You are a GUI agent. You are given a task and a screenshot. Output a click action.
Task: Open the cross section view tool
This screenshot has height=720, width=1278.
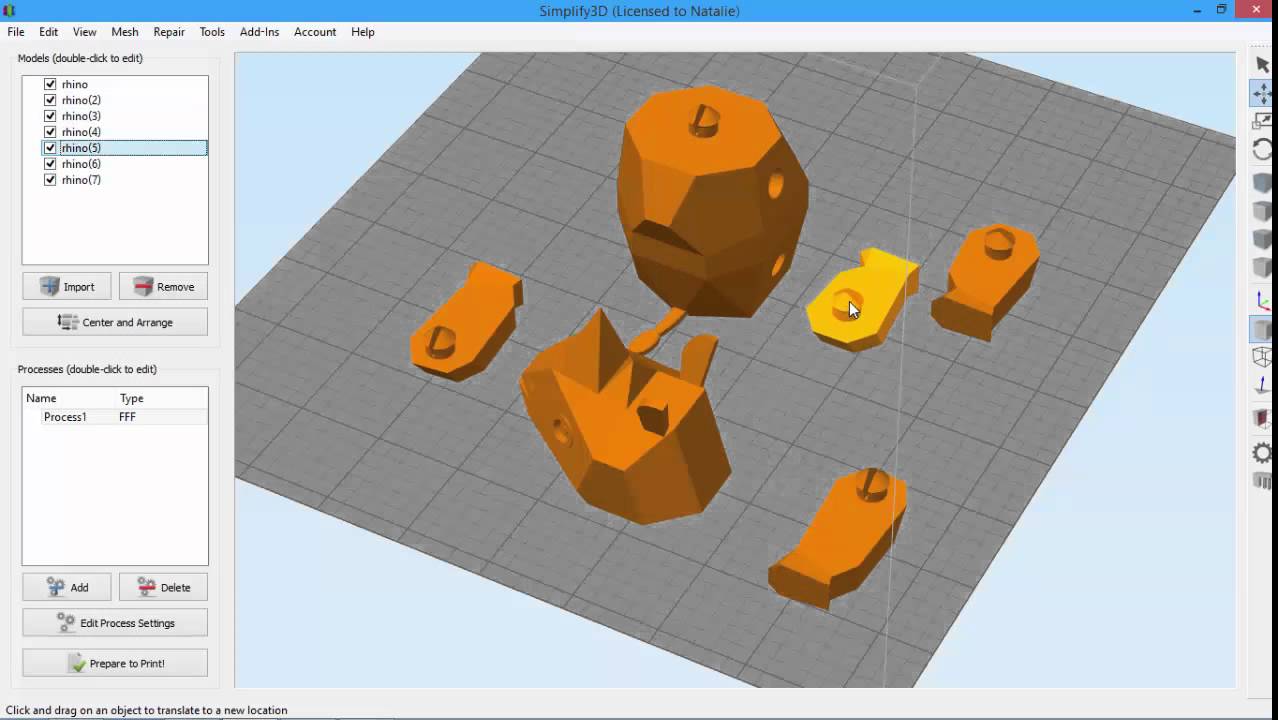point(1263,418)
